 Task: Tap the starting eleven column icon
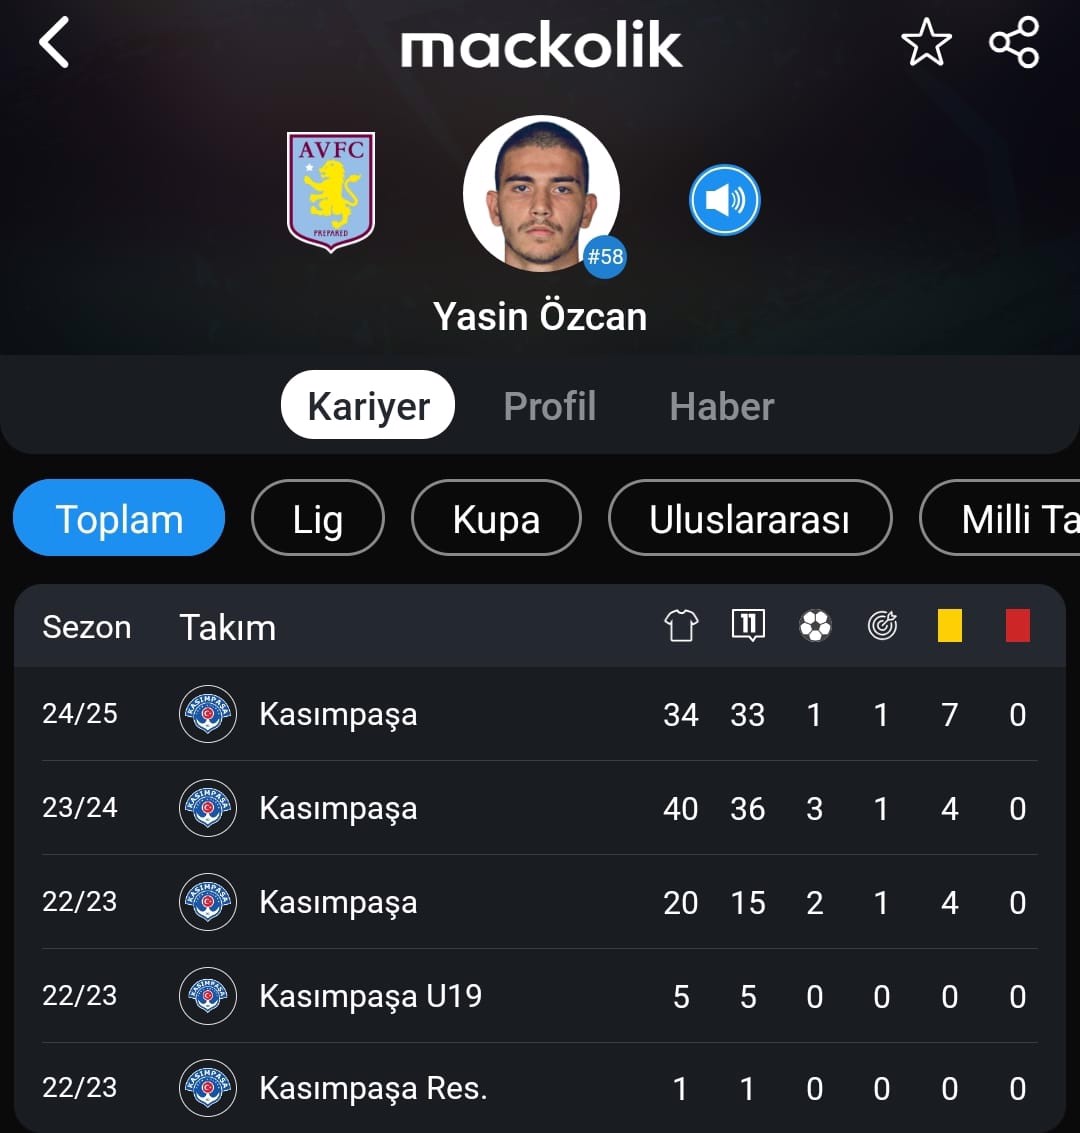[x=748, y=626]
